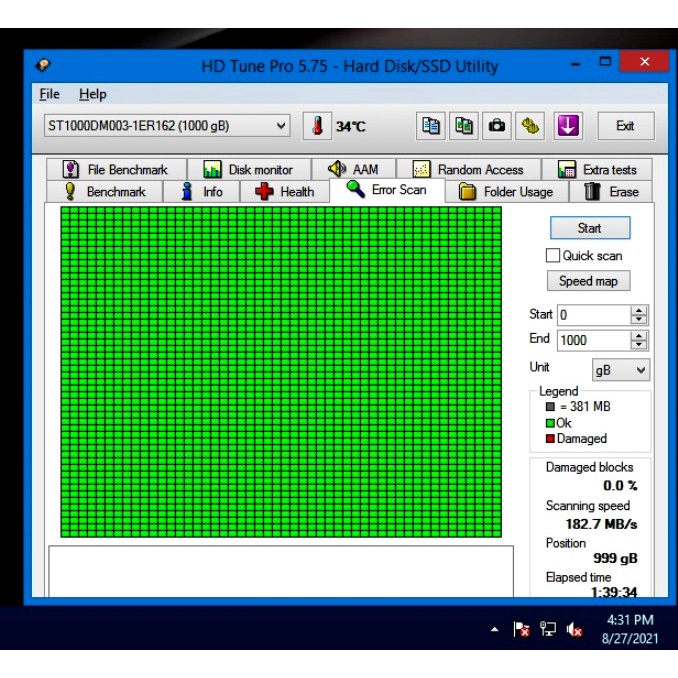
Task: Enable the Quick scan checkbox
Action: pos(553,255)
